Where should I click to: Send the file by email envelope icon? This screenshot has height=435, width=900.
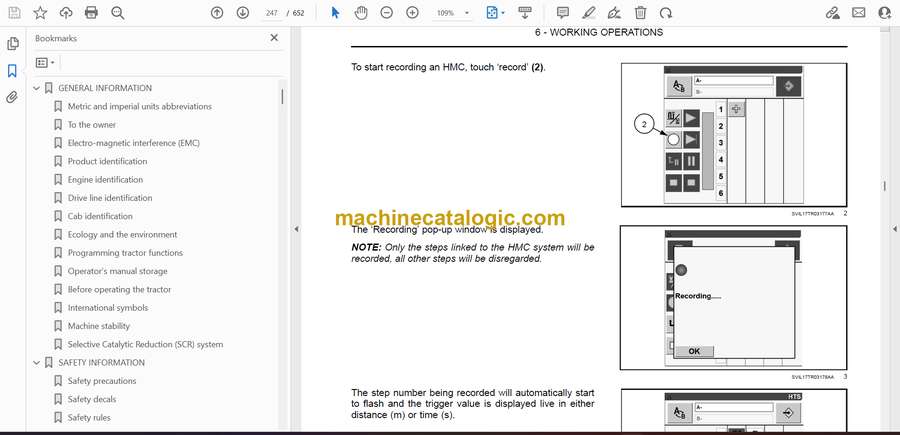click(x=859, y=13)
